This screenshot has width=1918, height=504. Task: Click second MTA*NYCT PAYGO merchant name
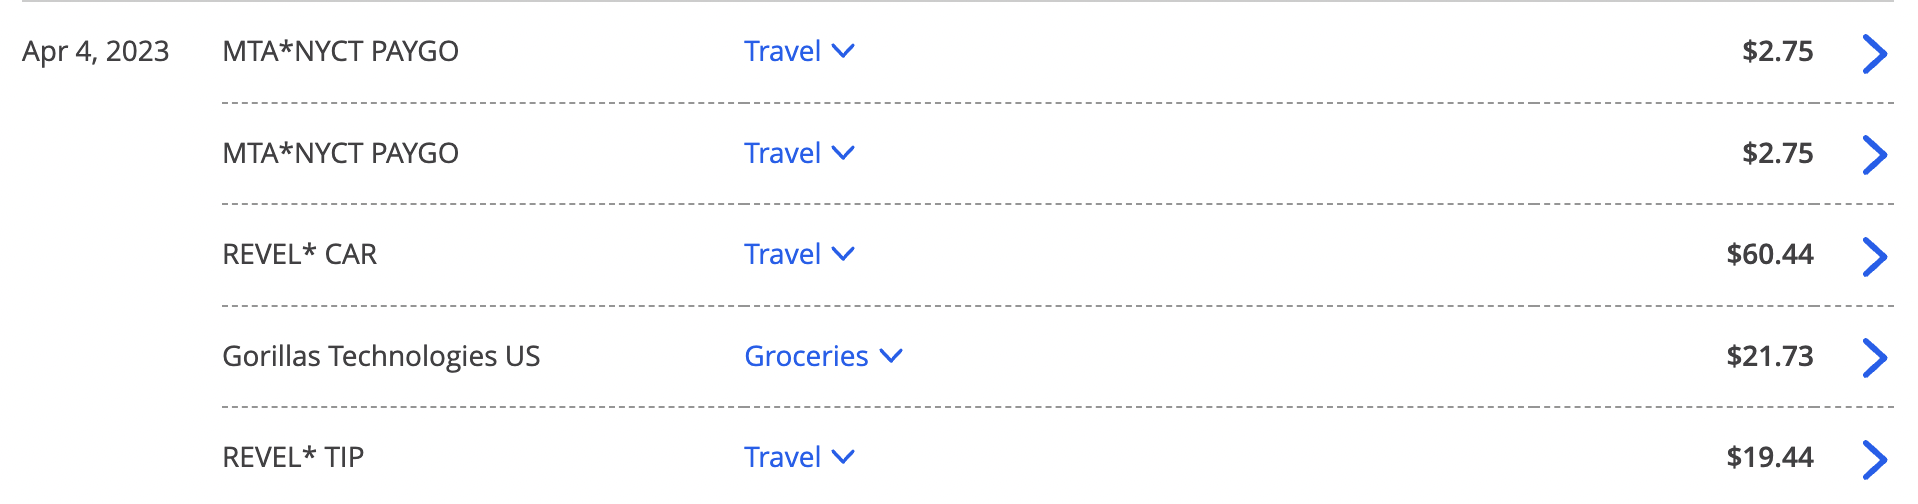(x=340, y=153)
